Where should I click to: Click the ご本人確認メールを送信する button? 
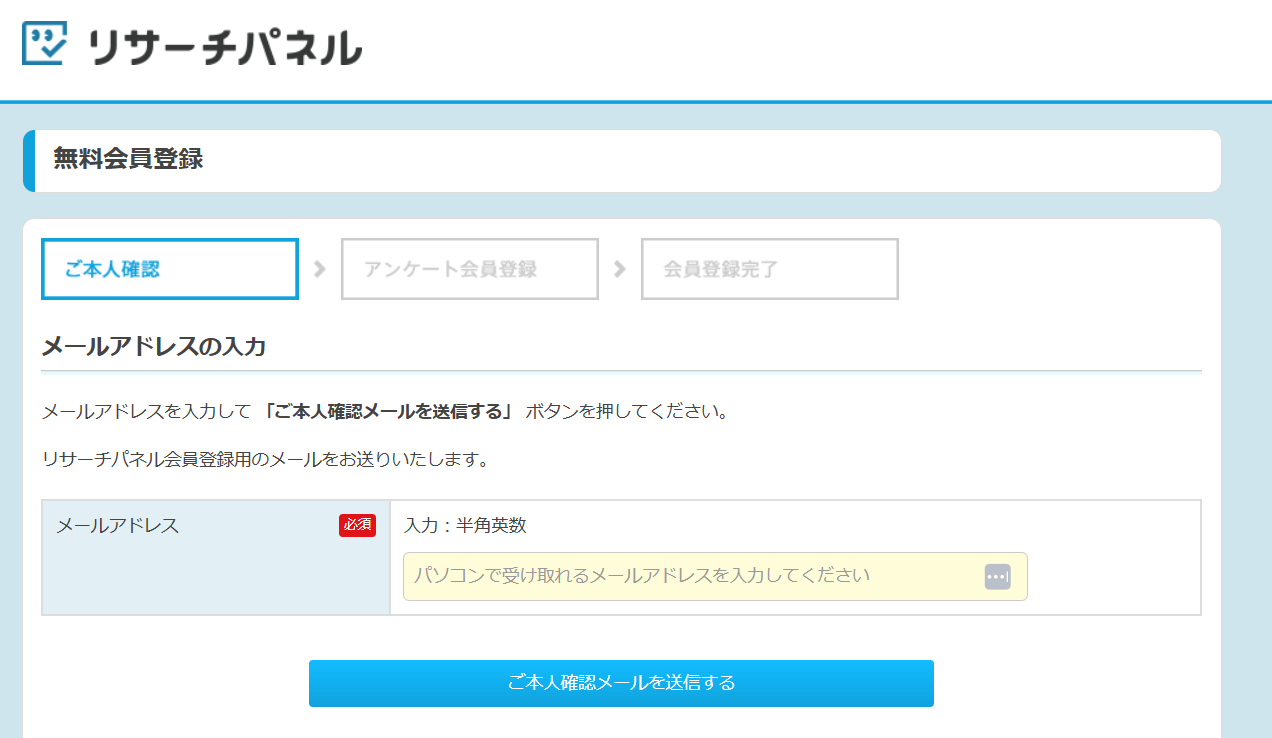coord(621,683)
